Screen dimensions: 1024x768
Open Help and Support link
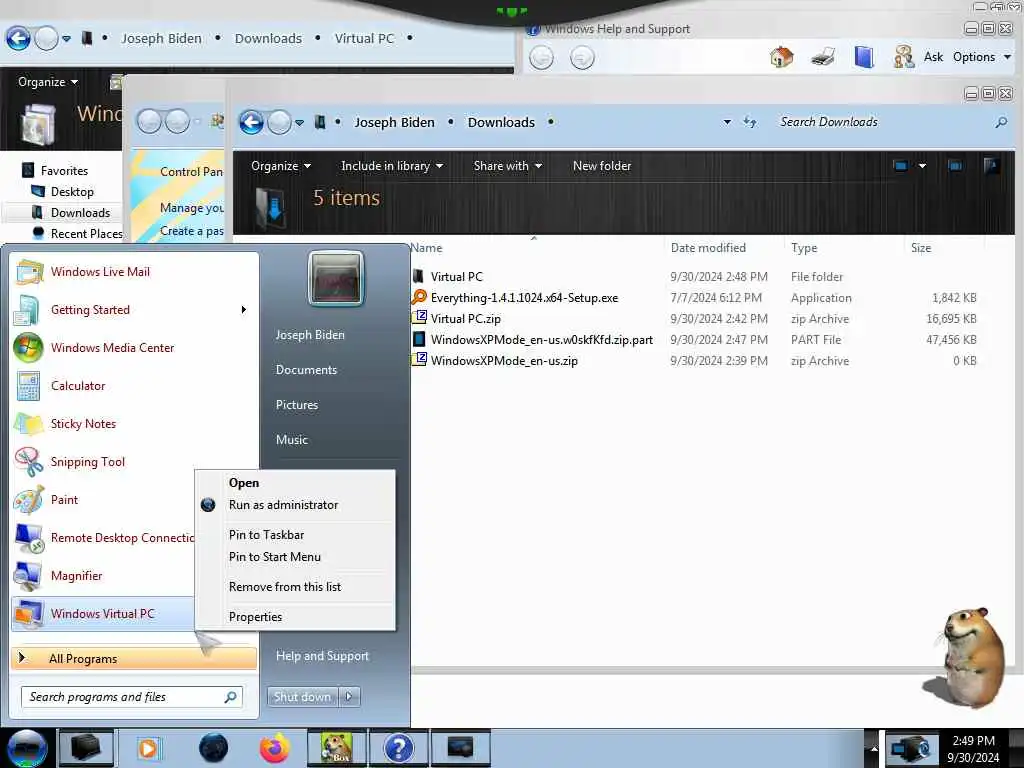point(322,656)
